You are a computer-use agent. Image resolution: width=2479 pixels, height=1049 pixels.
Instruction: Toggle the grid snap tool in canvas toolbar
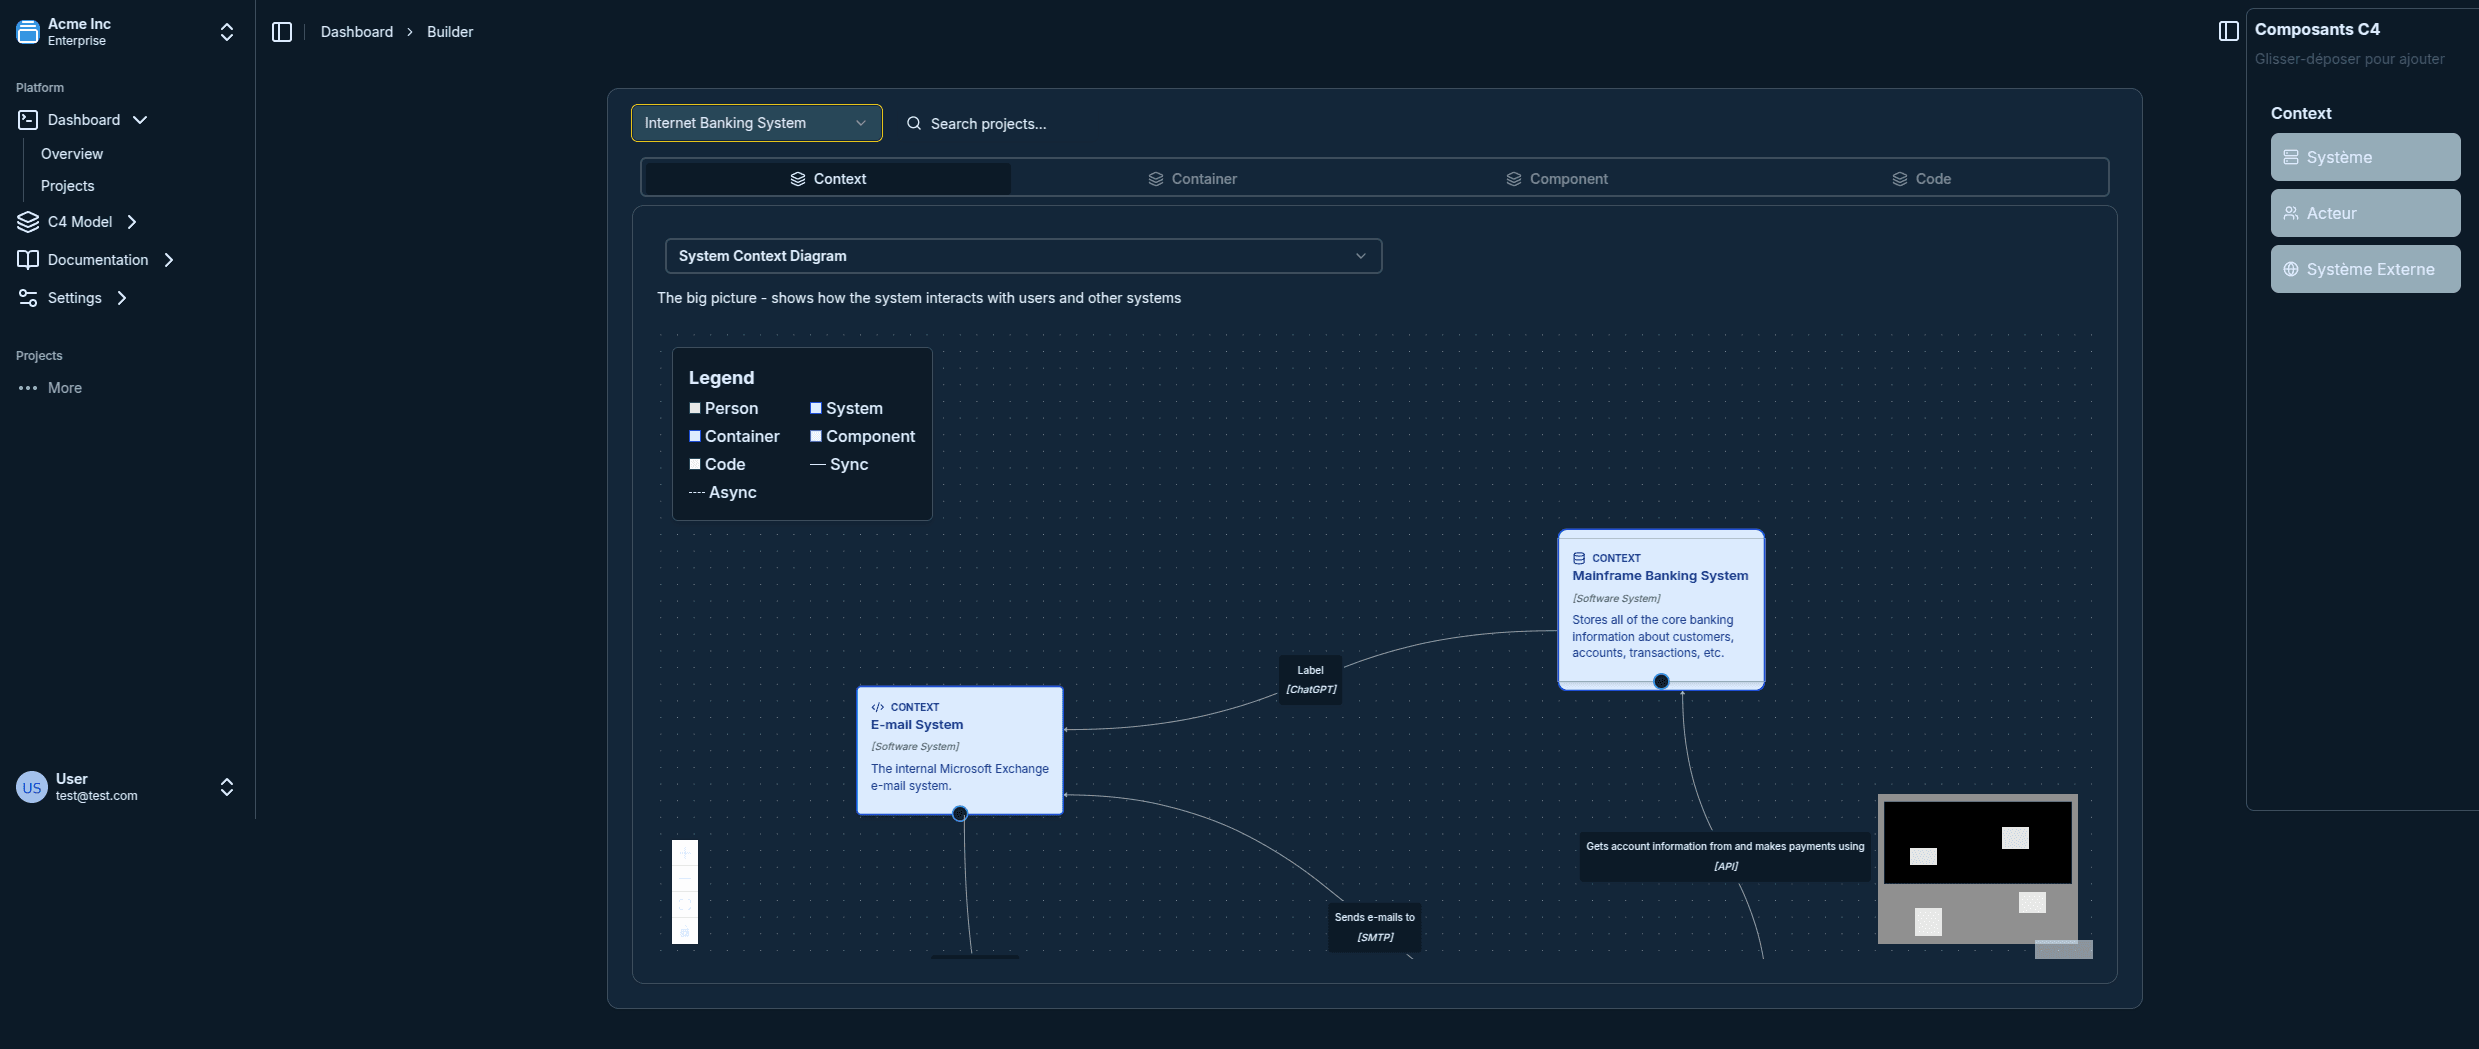tap(685, 931)
